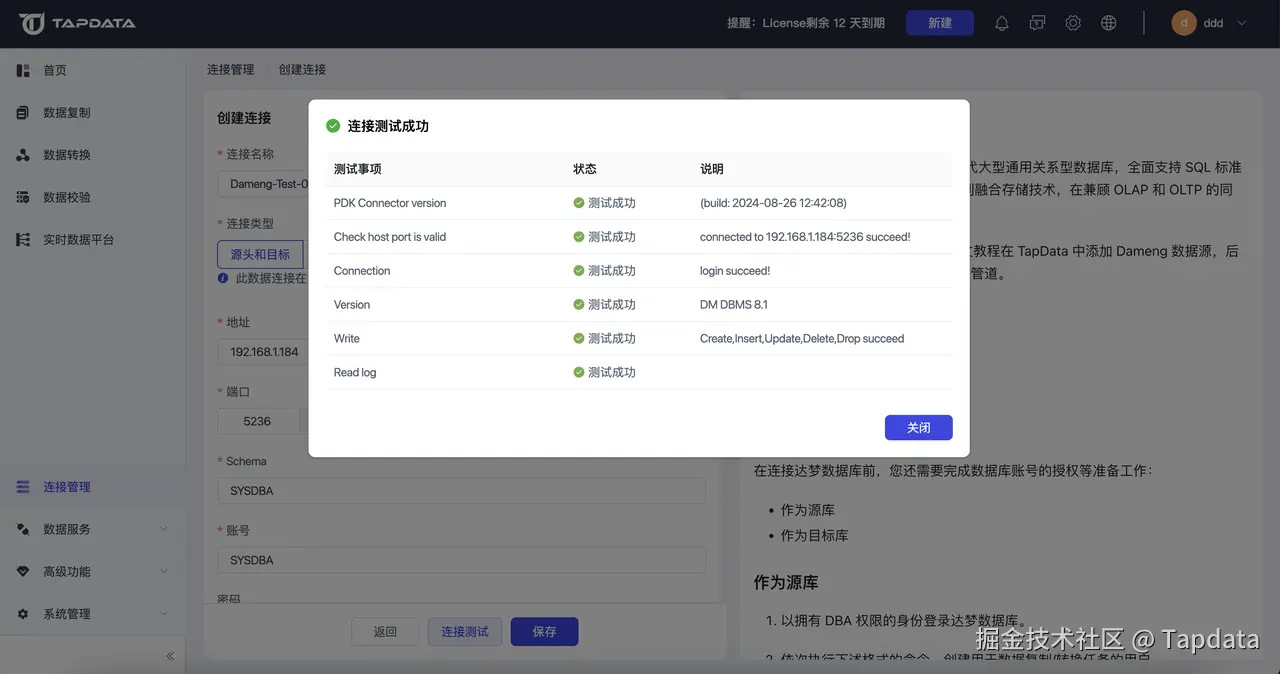Click 创建连接 breadcrumb text
This screenshot has height=674, width=1280.
pos(303,70)
